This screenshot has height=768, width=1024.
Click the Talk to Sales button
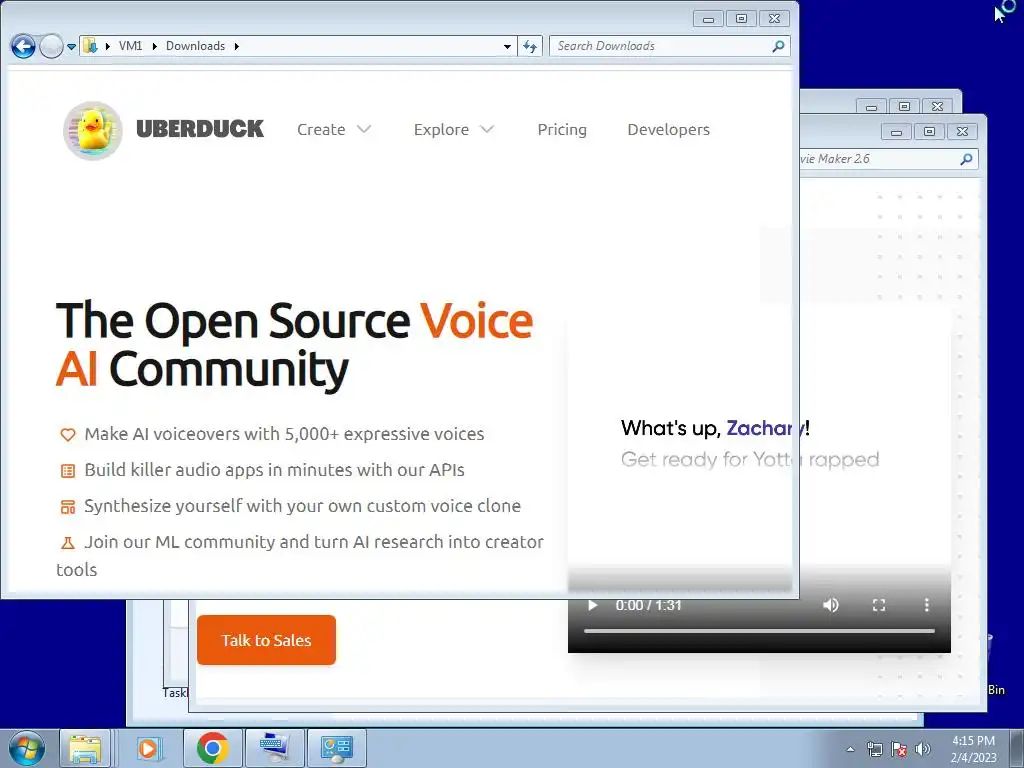[x=266, y=640]
